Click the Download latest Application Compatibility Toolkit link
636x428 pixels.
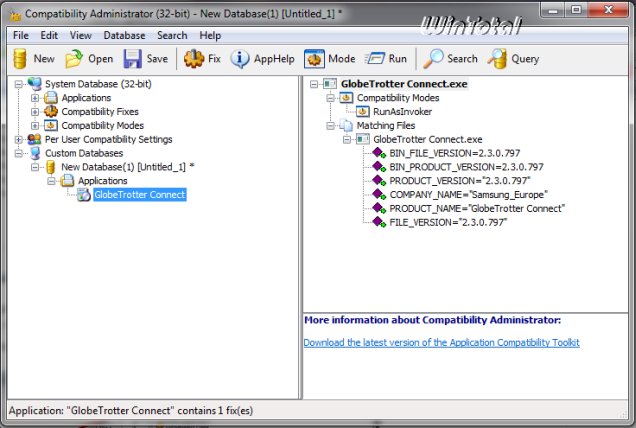441,342
